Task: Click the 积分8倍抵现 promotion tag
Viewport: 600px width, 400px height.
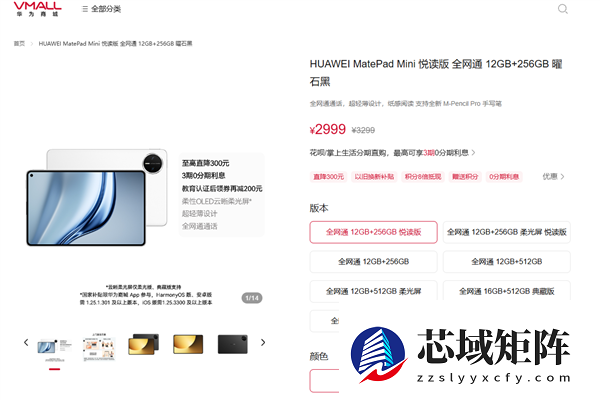Action: (x=423, y=176)
